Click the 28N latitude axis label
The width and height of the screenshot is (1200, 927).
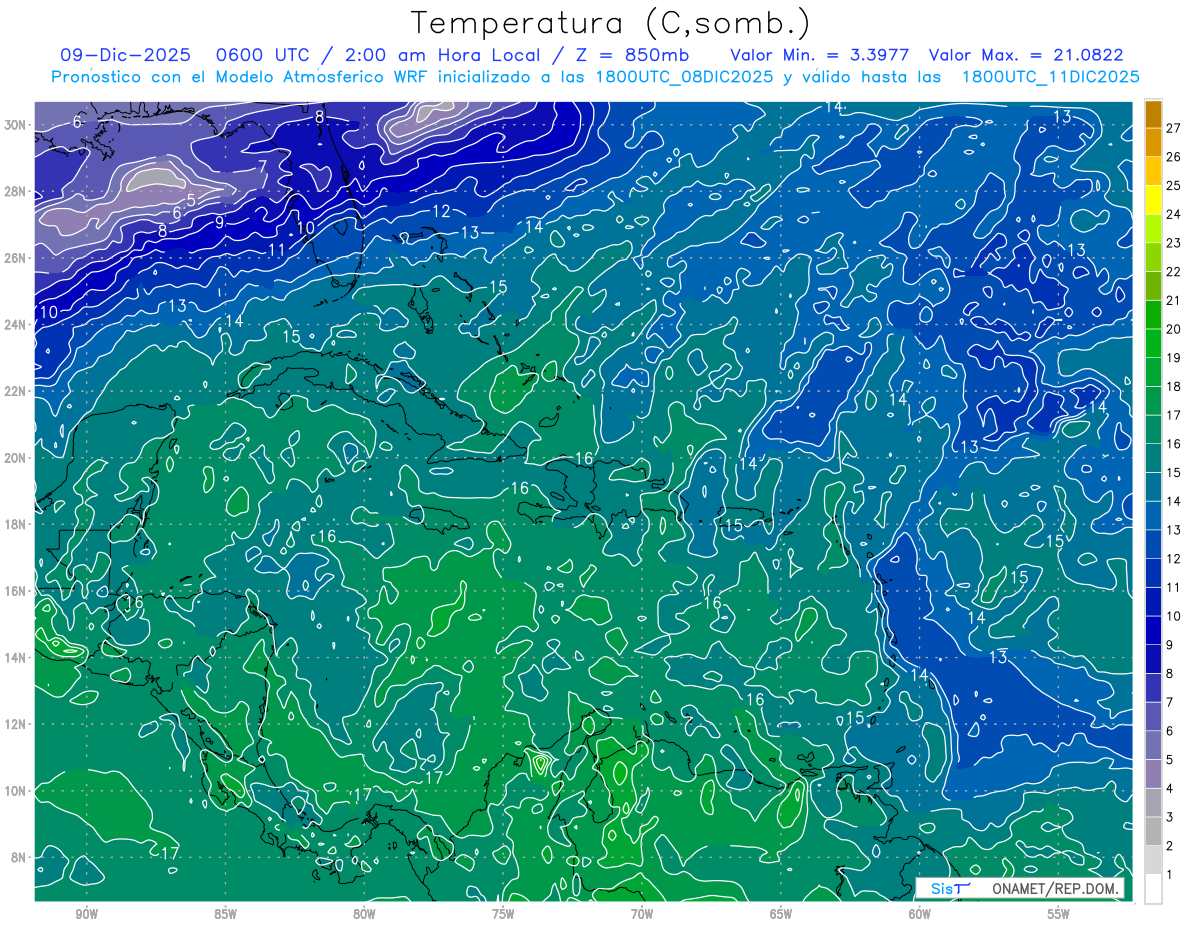(x=16, y=192)
